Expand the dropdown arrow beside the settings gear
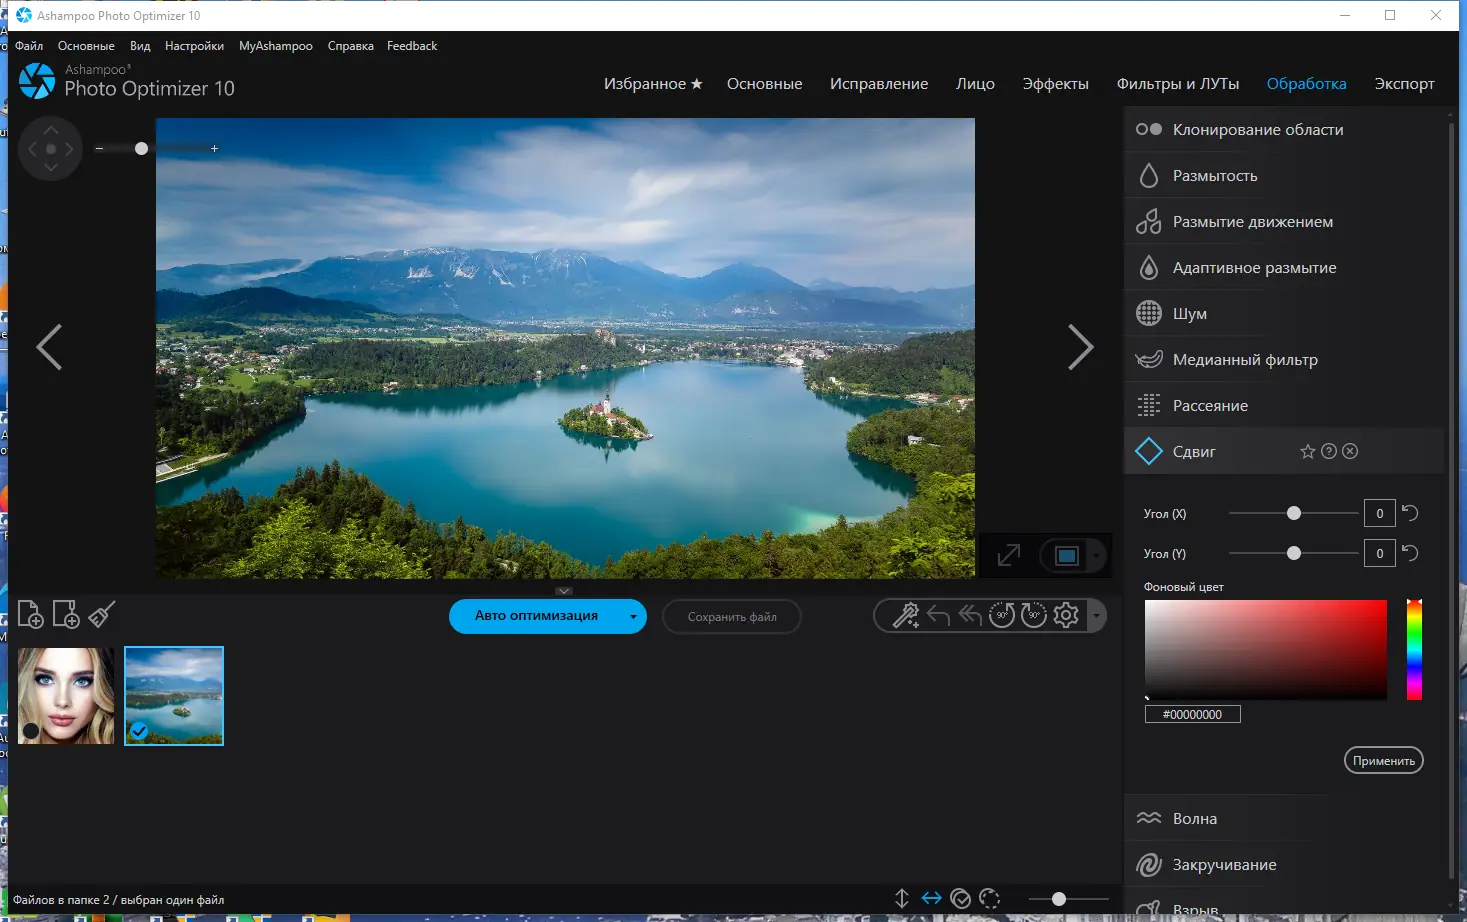Viewport: 1467px width, 922px height. [1097, 616]
